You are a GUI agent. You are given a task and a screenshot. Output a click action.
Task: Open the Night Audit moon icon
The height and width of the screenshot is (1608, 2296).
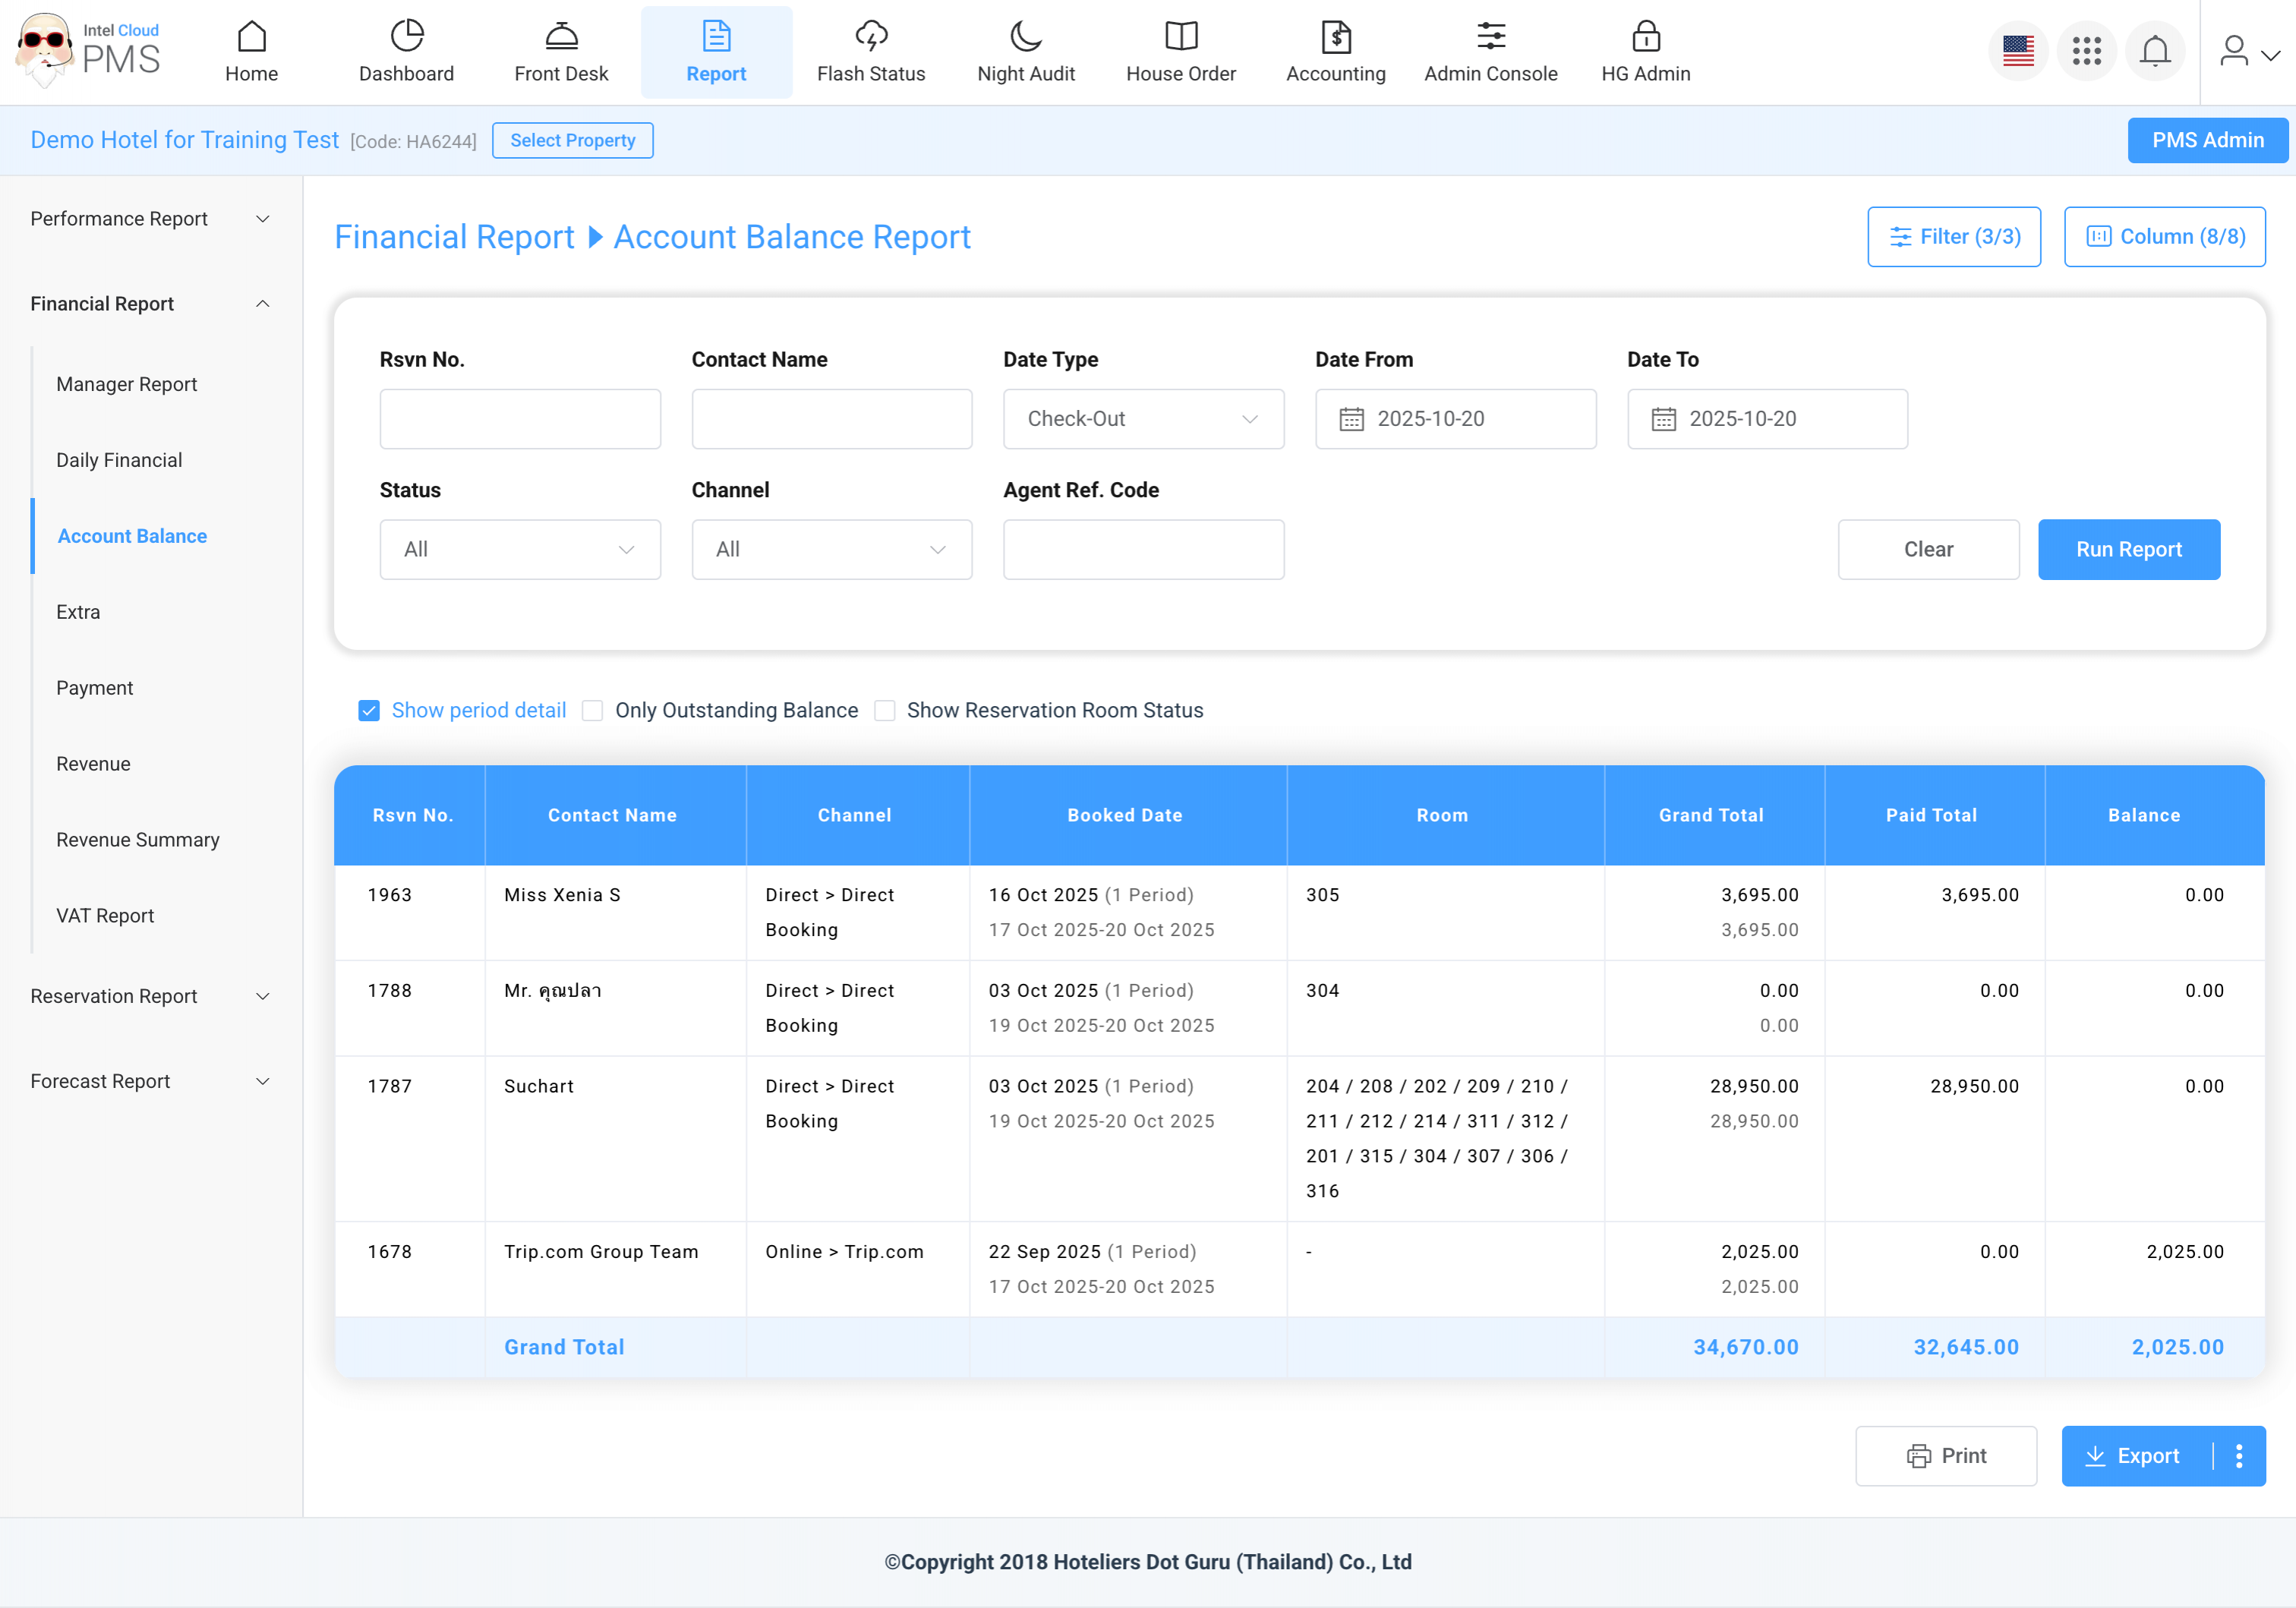(x=1025, y=37)
